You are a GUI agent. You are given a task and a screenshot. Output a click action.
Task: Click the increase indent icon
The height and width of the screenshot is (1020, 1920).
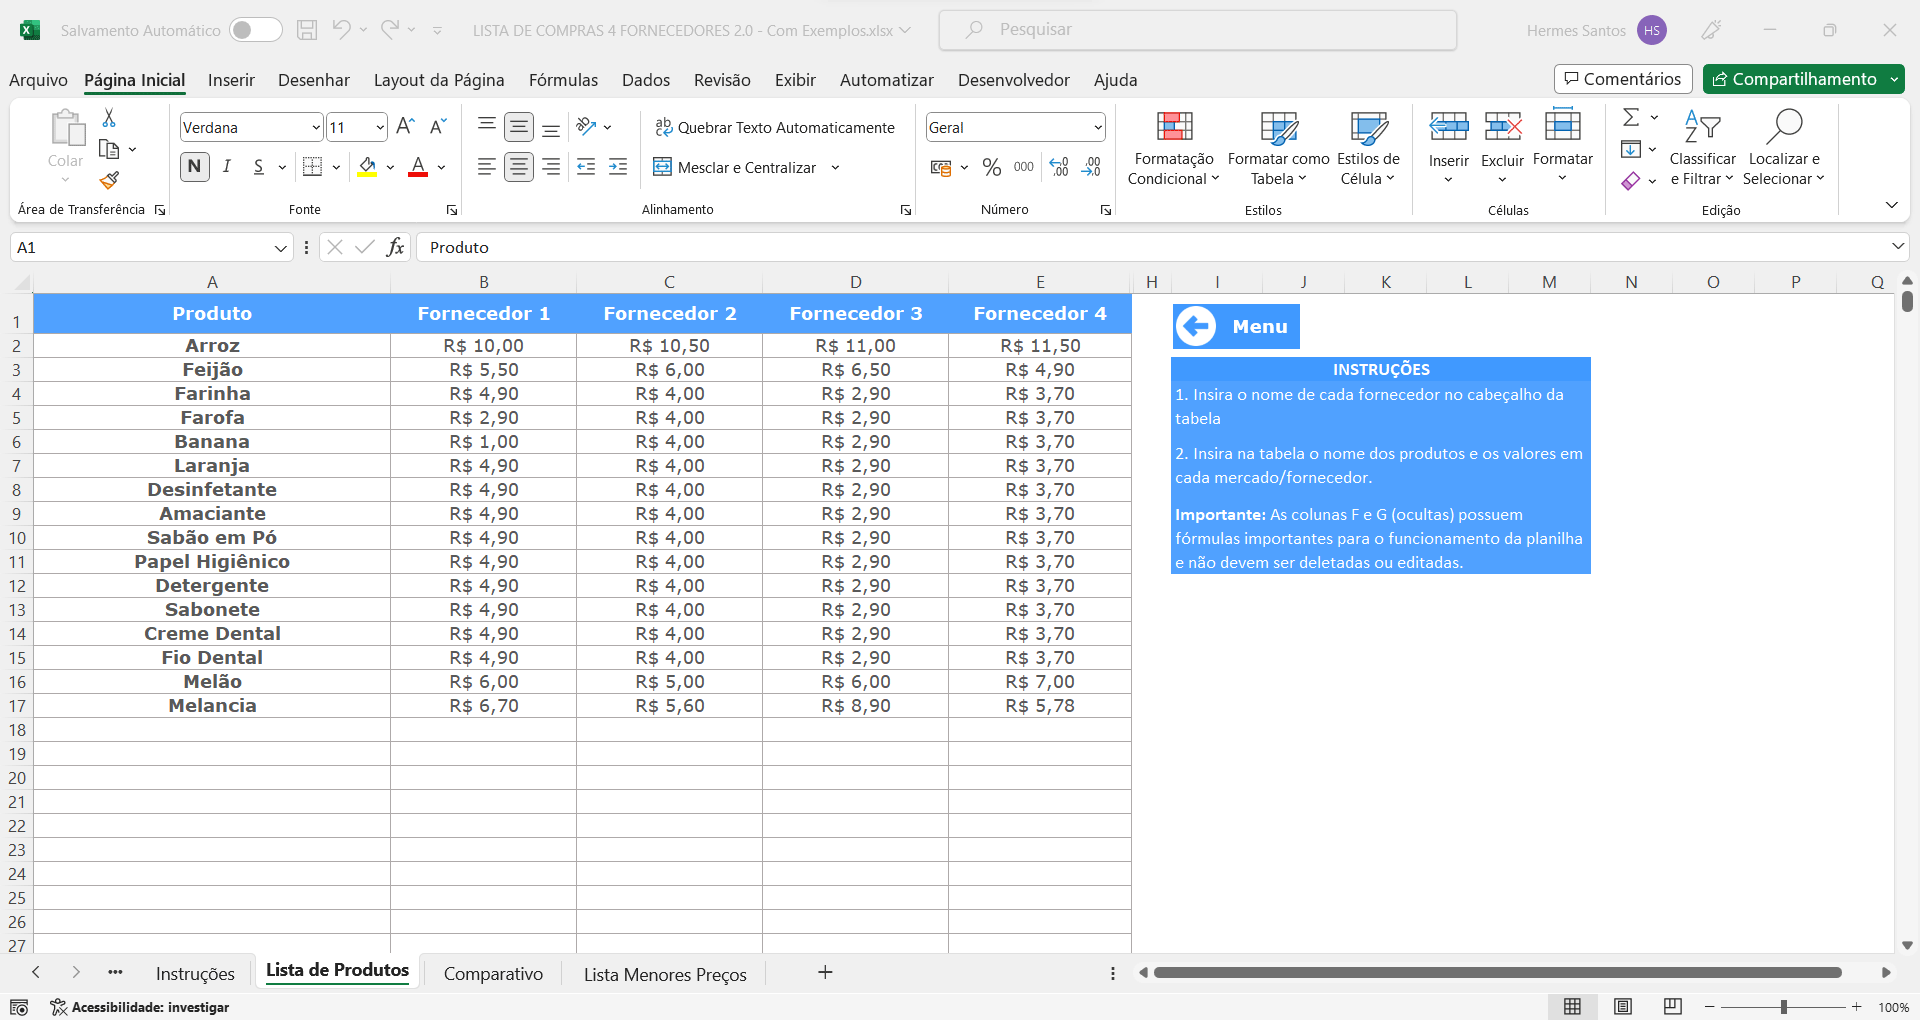[x=618, y=167]
